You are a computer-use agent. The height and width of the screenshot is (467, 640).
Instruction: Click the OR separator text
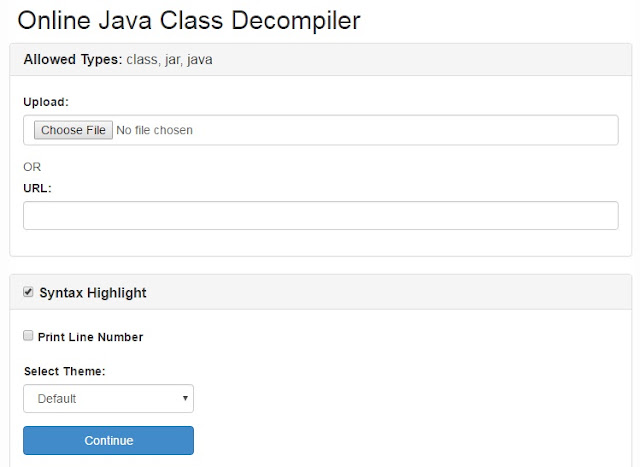click(x=32, y=167)
